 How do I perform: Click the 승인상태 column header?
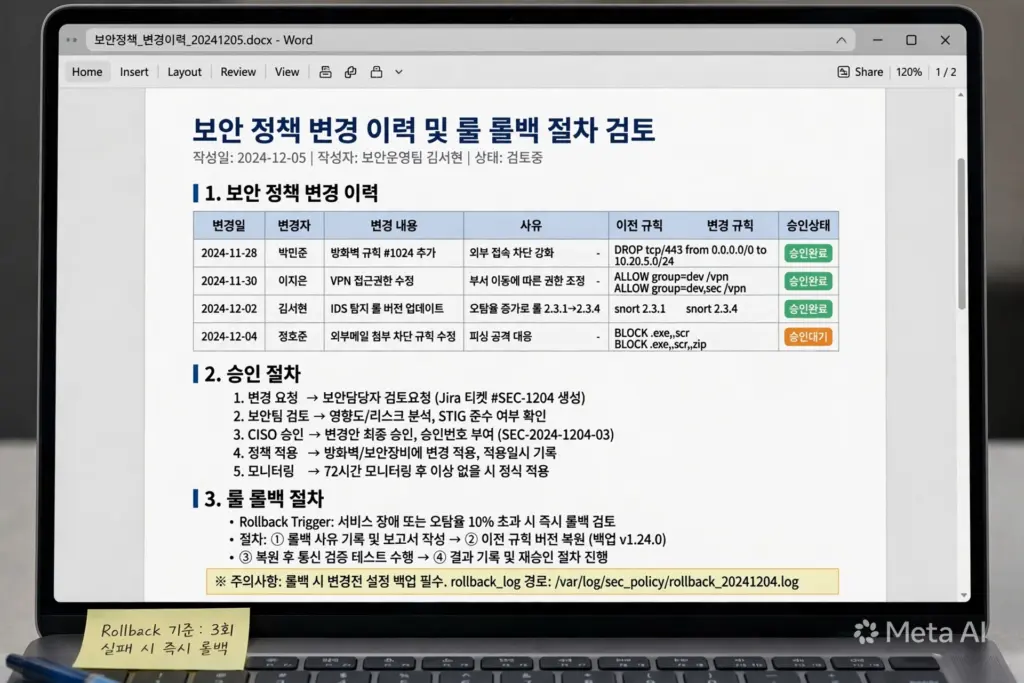coord(808,225)
